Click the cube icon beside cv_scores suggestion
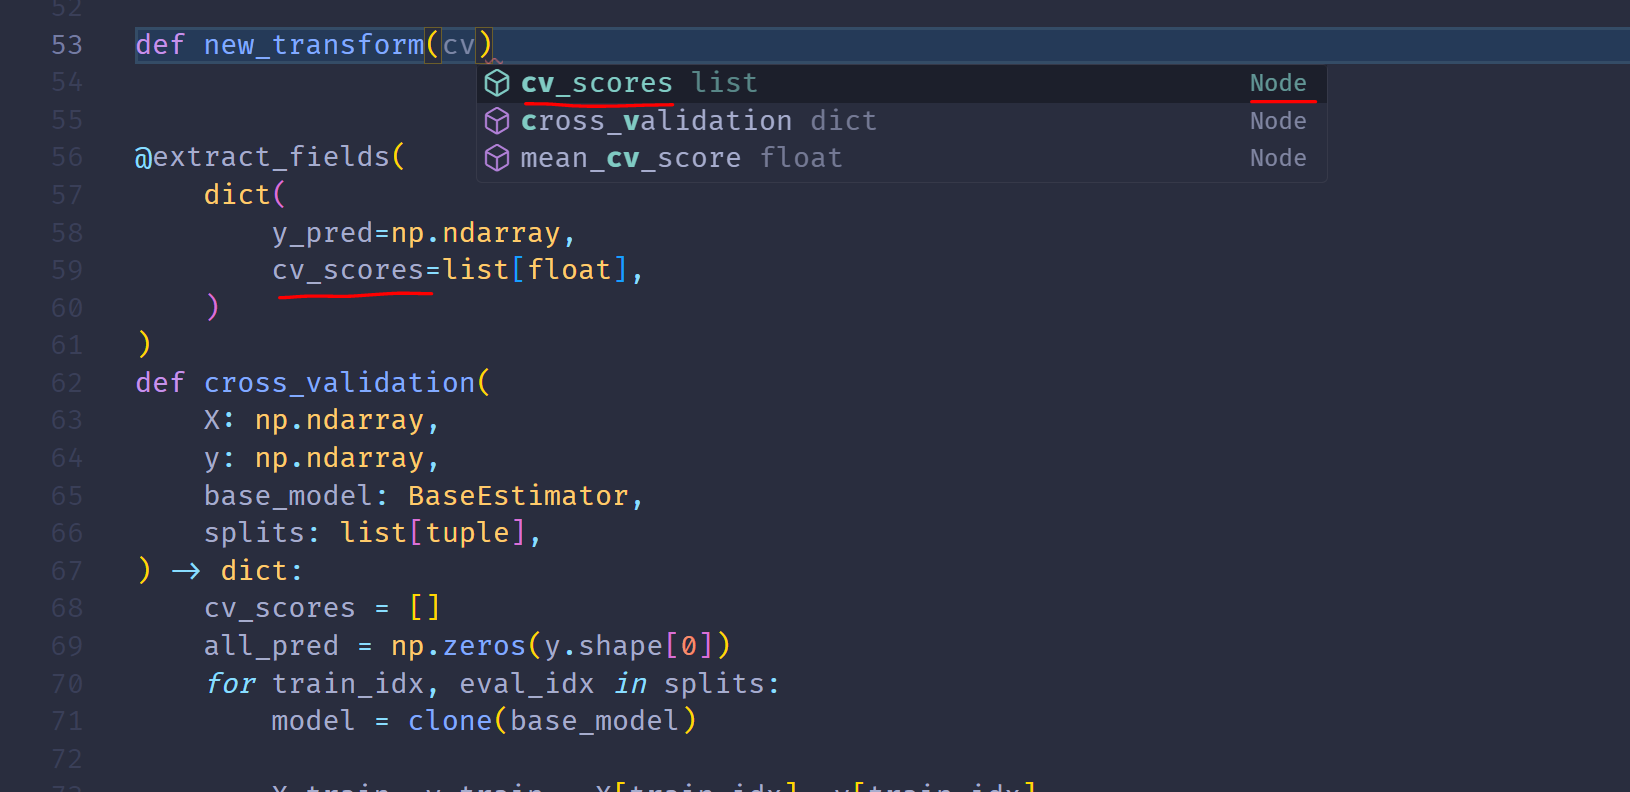The height and width of the screenshot is (792, 1630). [497, 83]
